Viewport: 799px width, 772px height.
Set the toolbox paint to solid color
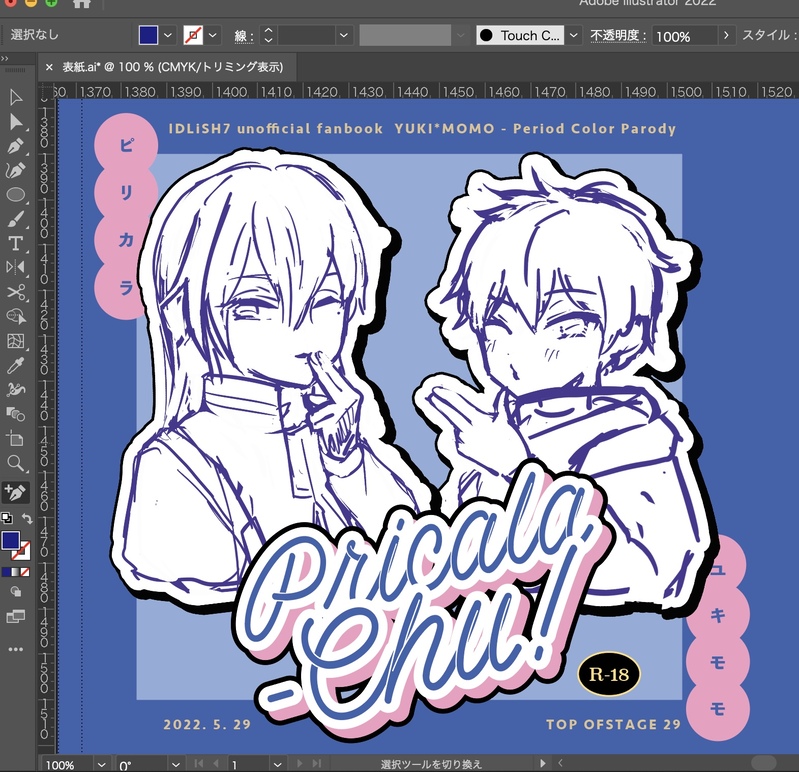(x=6, y=572)
